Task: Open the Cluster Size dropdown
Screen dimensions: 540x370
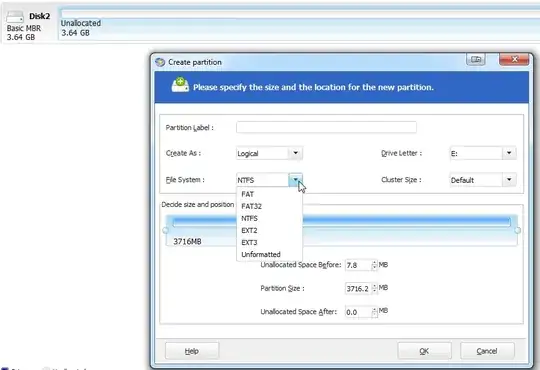Action: pyautogui.click(x=509, y=179)
